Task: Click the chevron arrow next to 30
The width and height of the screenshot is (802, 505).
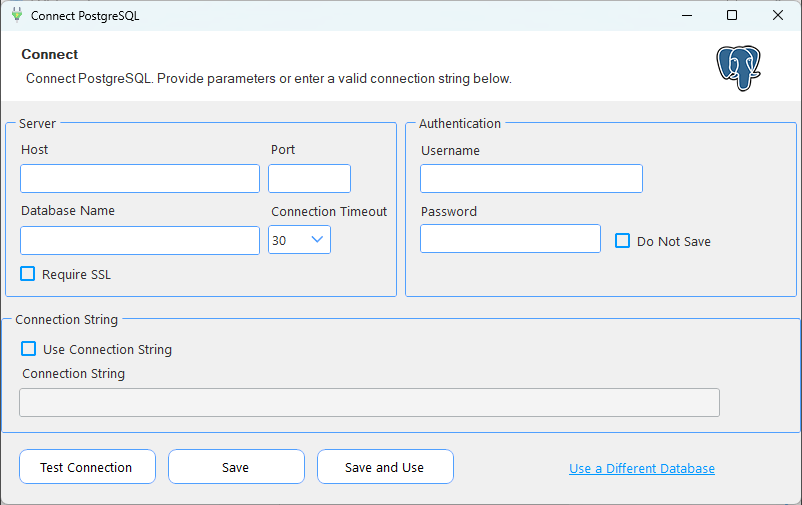Action: click(x=317, y=239)
